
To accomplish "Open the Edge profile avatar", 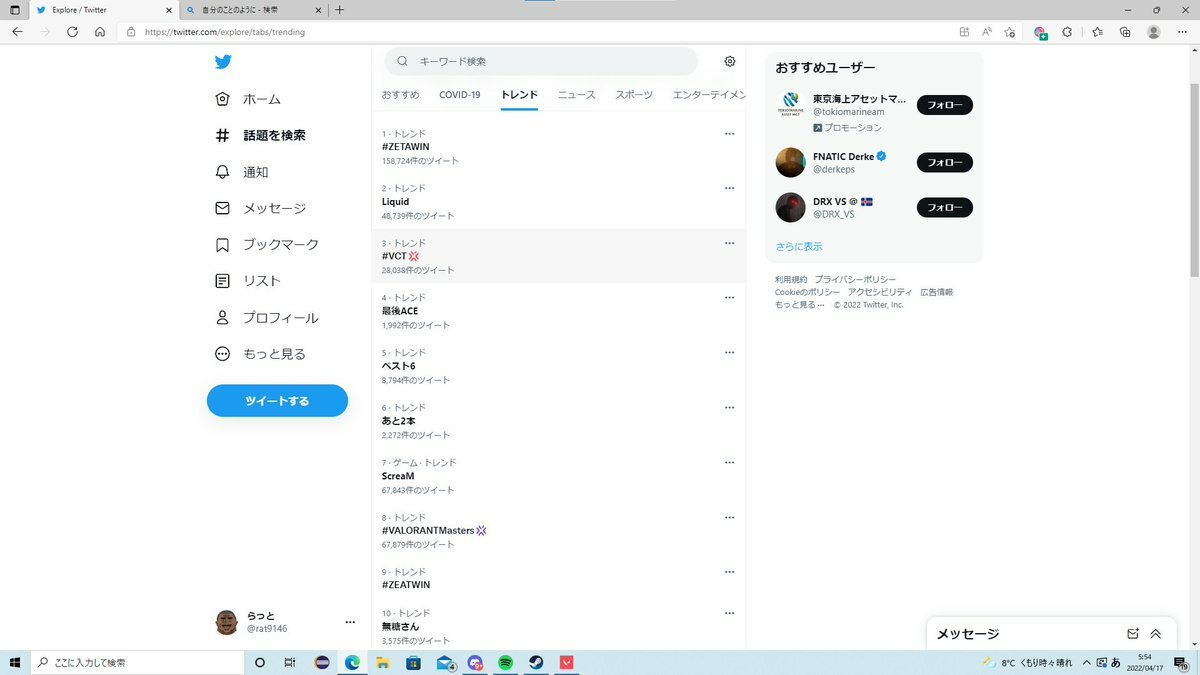I will pyautogui.click(x=1154, y=32).
